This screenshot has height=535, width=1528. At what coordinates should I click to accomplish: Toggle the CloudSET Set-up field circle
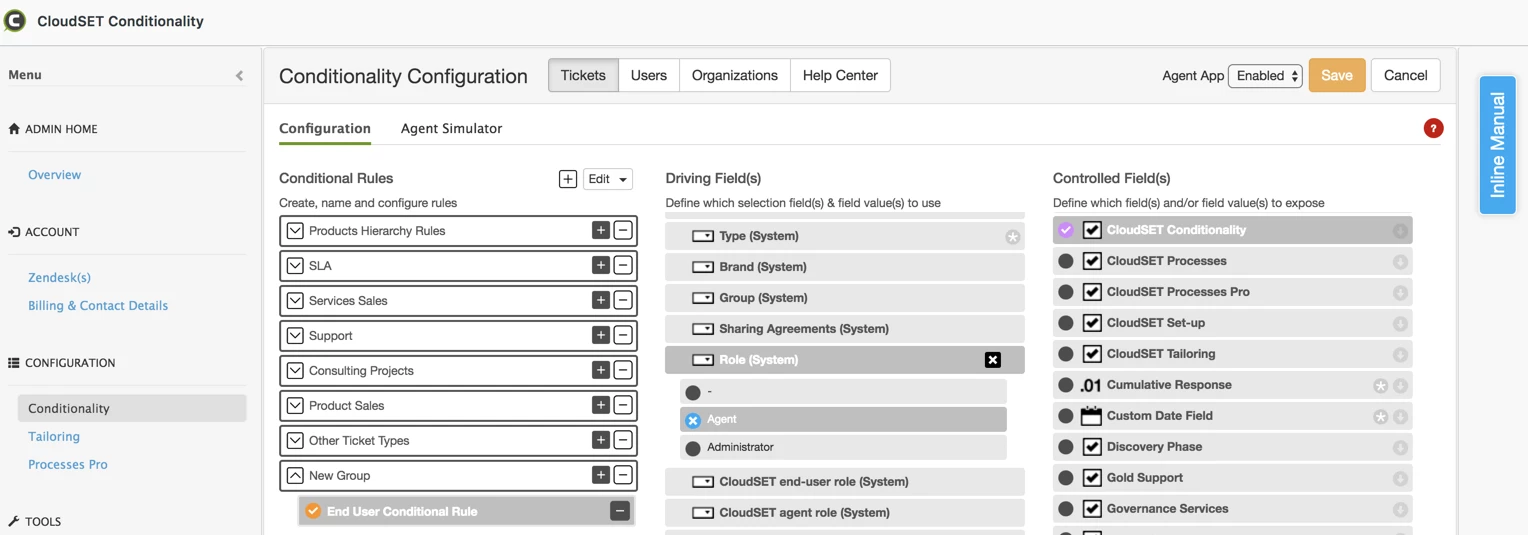(1066, 323)
